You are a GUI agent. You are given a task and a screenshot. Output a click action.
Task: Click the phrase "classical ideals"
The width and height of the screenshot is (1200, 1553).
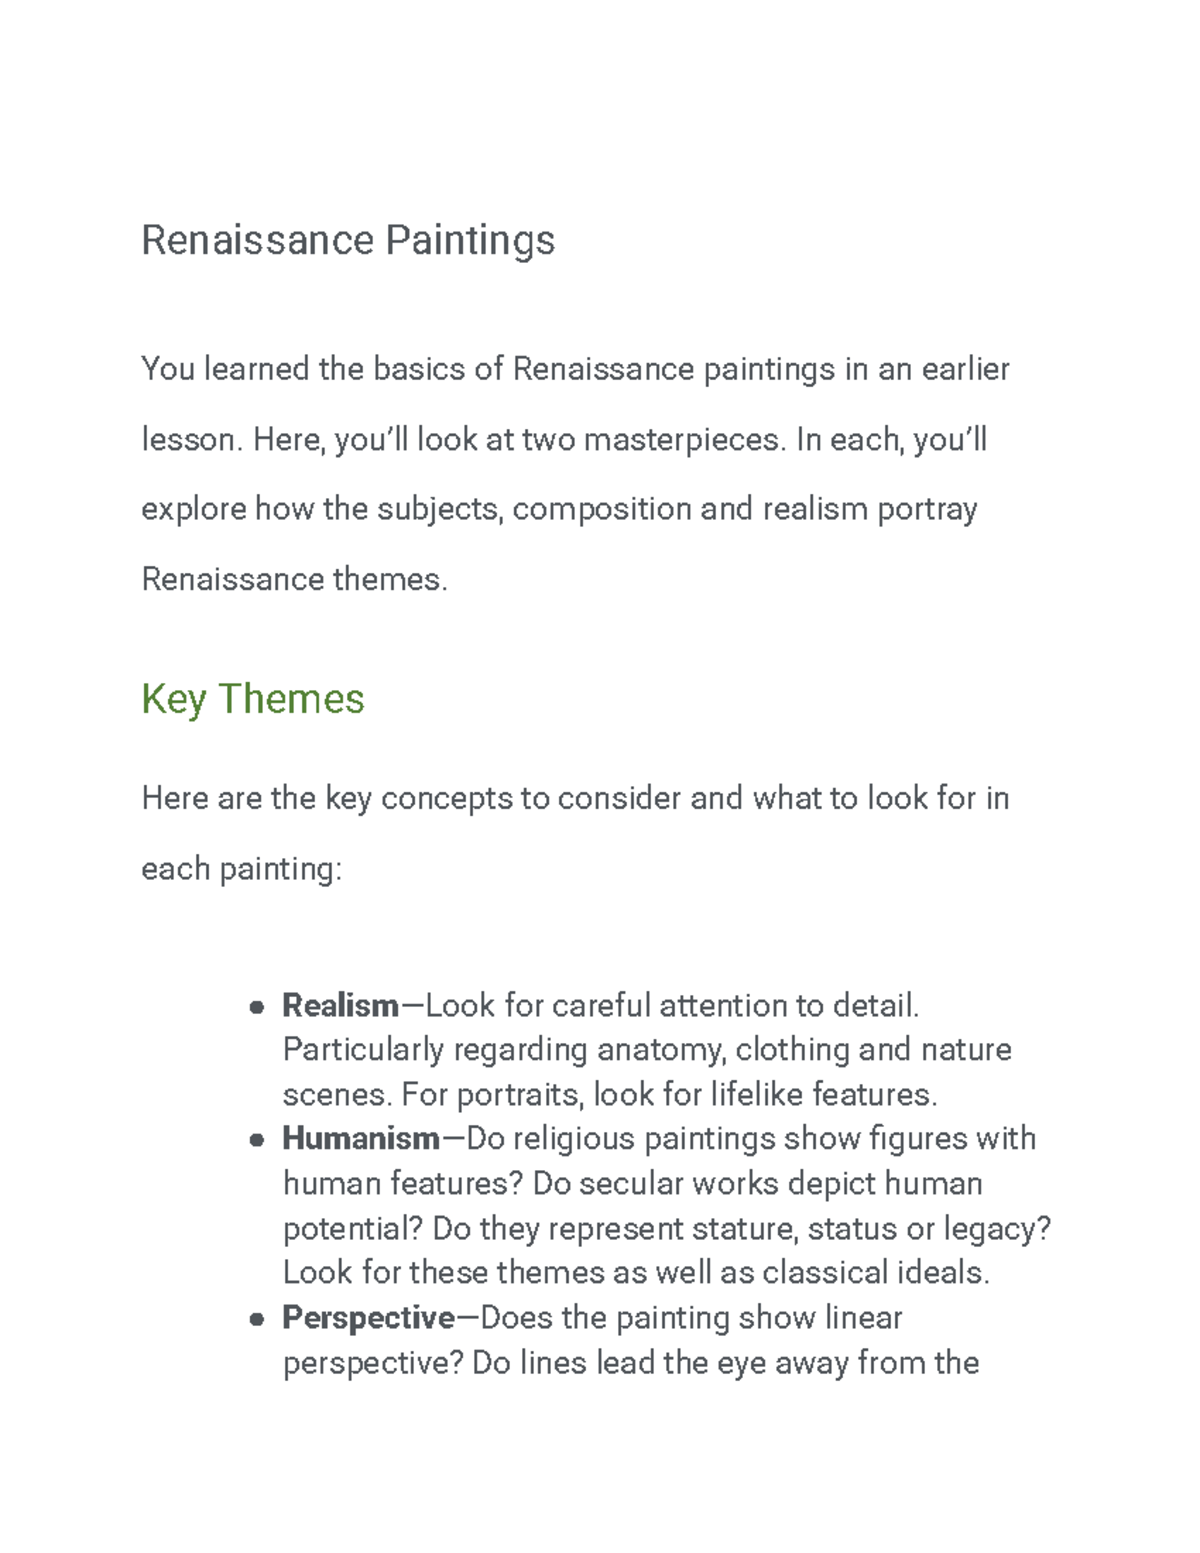tap(874, 1273)
